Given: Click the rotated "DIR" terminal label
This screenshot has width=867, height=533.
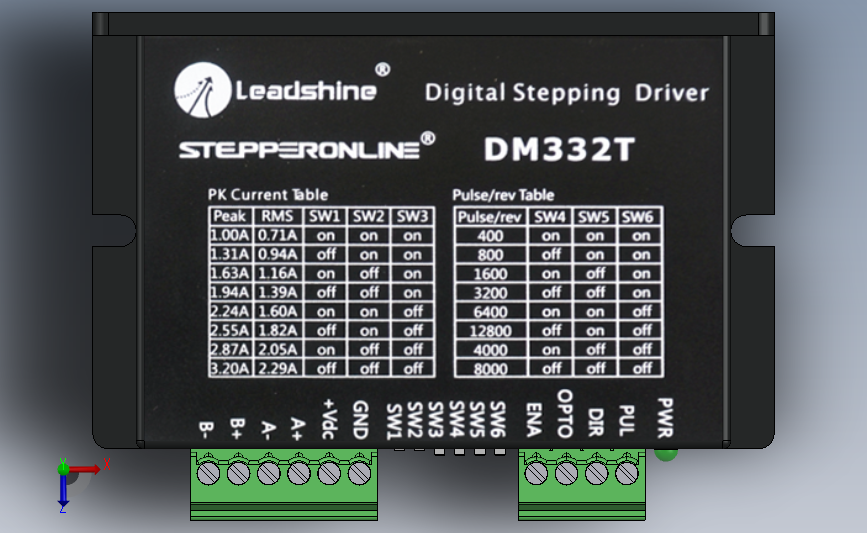Looking at the screenshot, I should [596, 422].
